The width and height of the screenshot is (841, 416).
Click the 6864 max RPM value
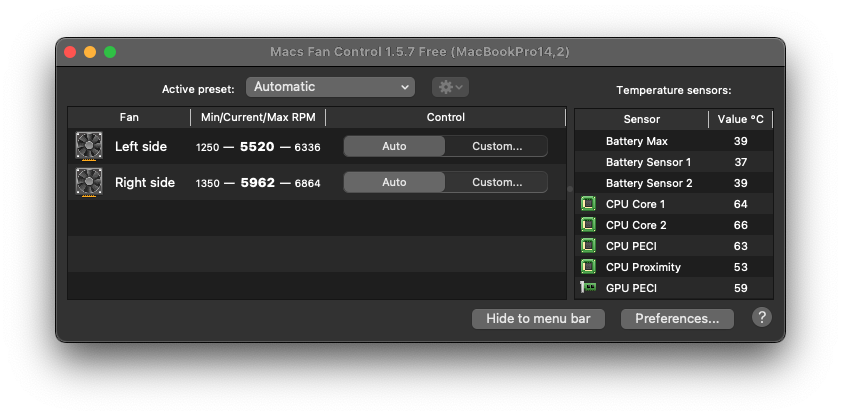click(x=307, y=183)
